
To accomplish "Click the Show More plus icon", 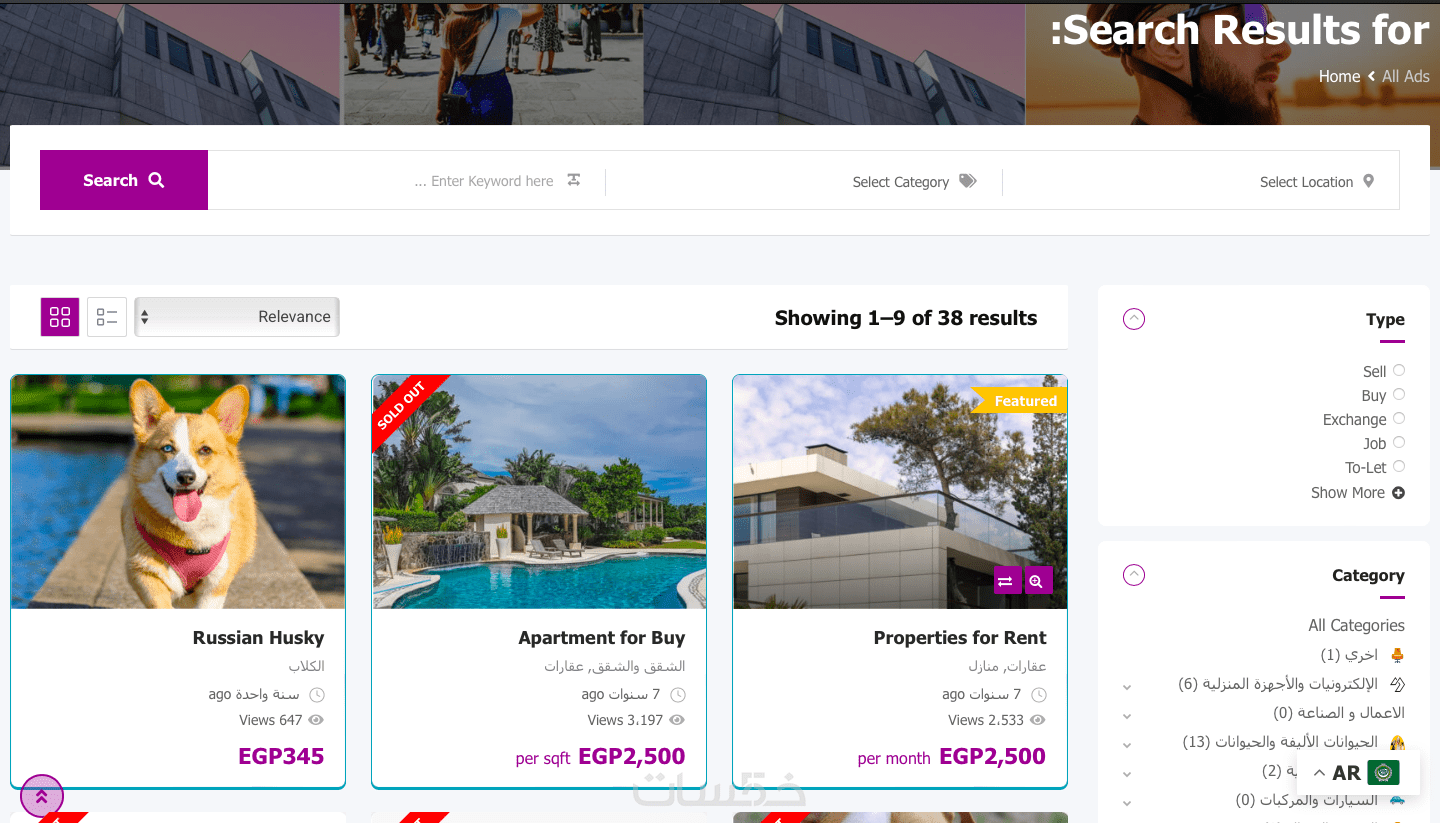I will coord(1398,493).
